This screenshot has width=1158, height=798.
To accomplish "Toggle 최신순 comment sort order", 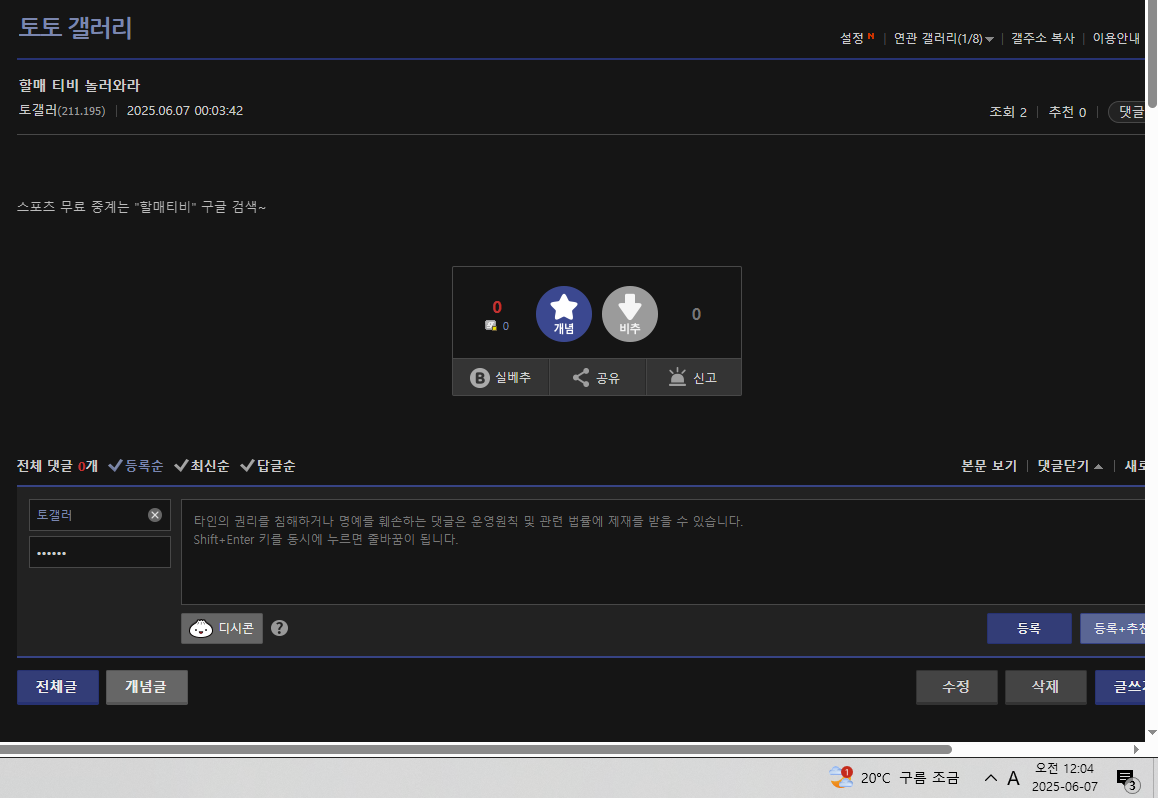I will coord(202,466).
